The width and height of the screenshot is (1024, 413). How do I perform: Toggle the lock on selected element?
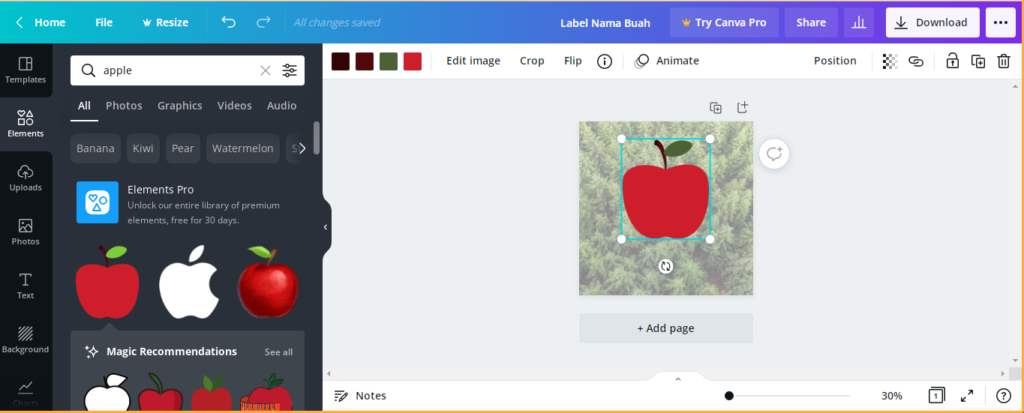click(x=952, y=61)
